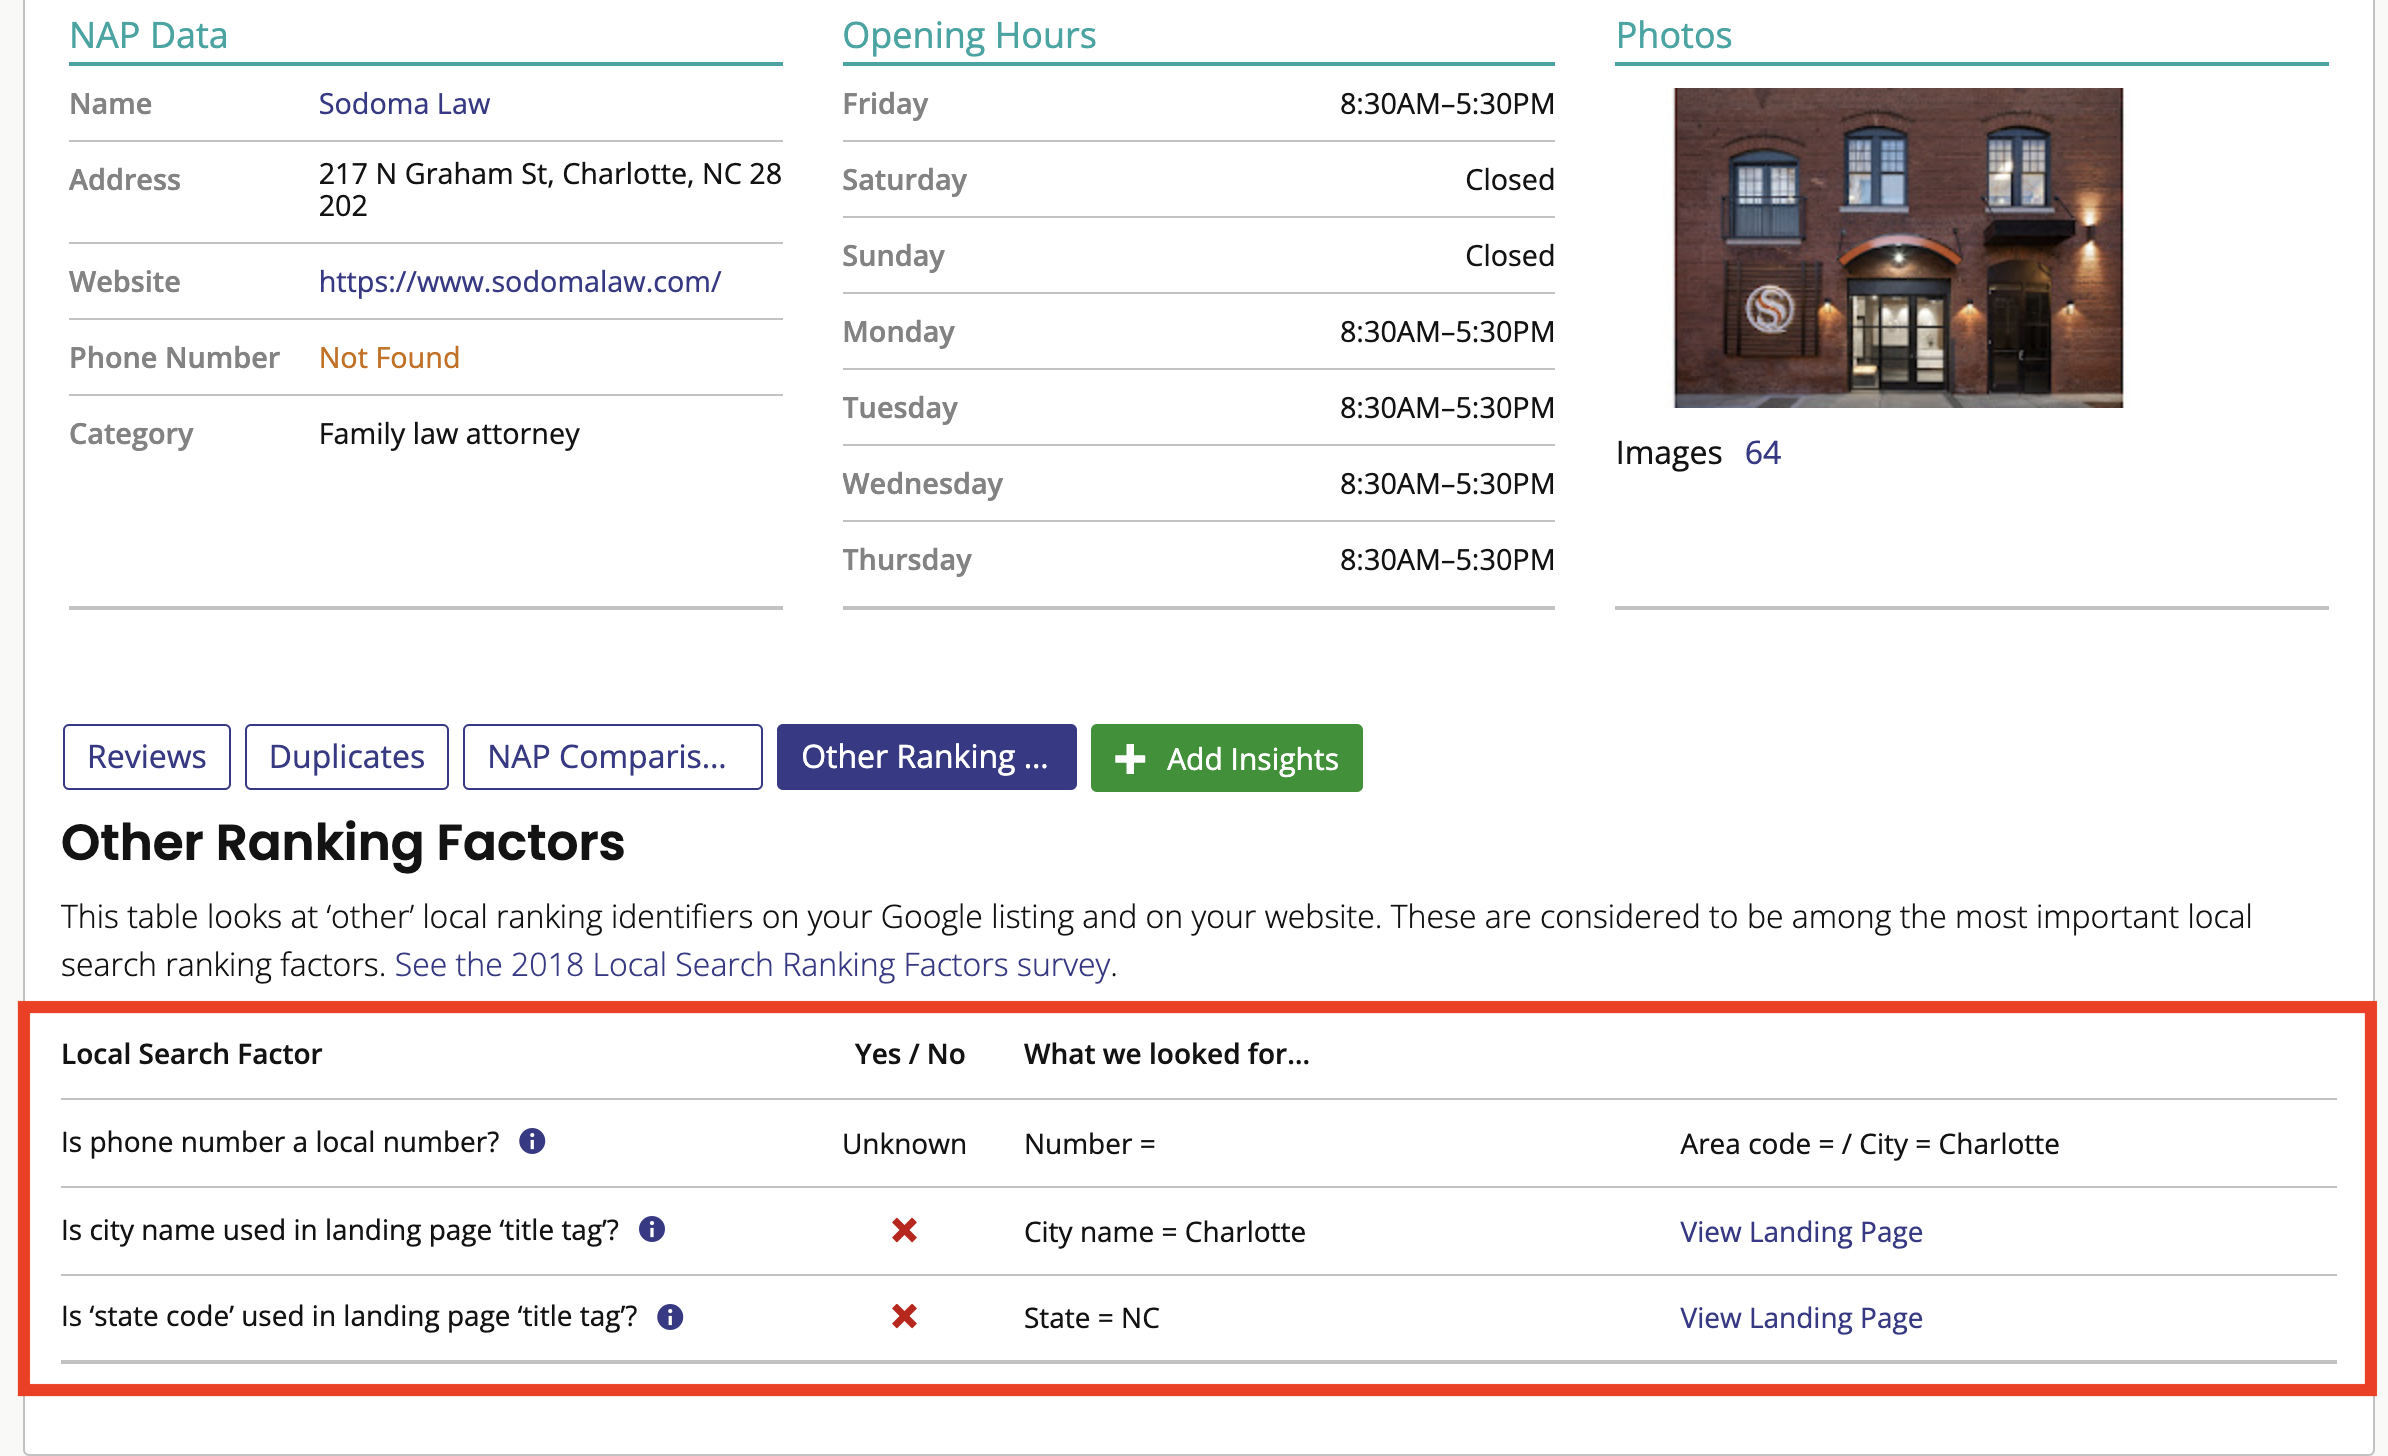Open the Reviews tab
Image resolution: width=2388 pixels, height=1456 pixels.
(147, 757)
